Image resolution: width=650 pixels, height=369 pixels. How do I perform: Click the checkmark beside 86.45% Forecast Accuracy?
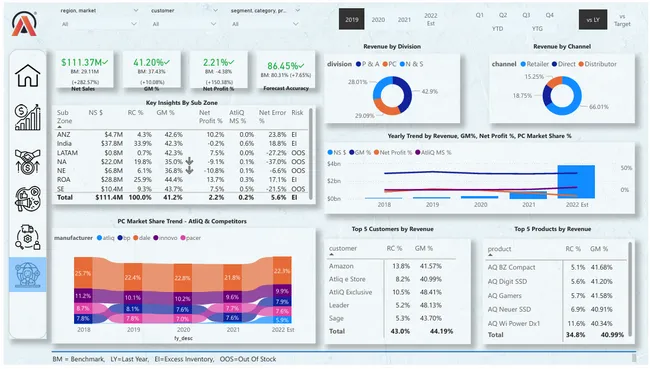point(301,66)
